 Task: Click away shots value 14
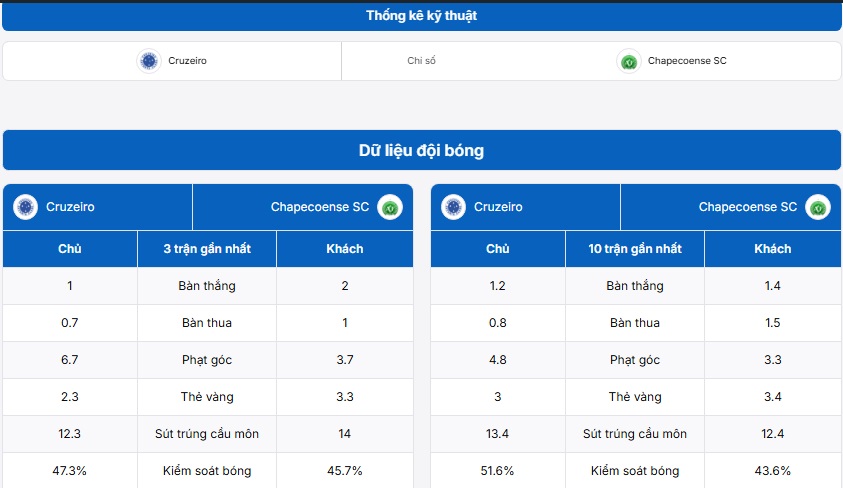point(345,434)
